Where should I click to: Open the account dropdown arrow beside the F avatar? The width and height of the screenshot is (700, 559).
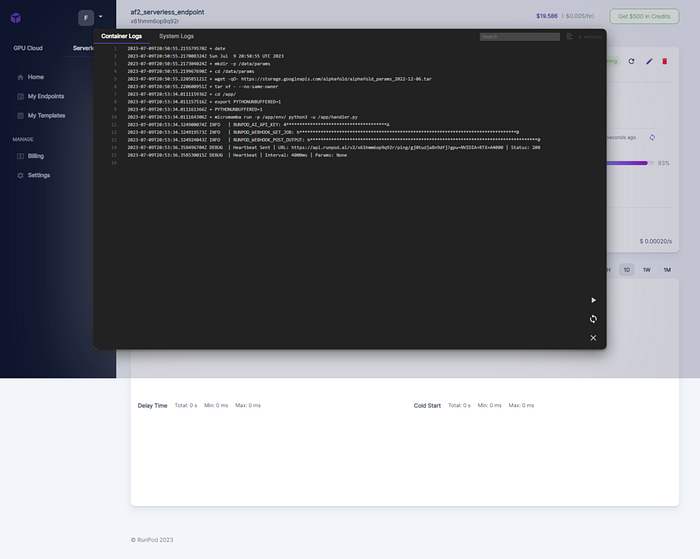[x=100, y=17]
